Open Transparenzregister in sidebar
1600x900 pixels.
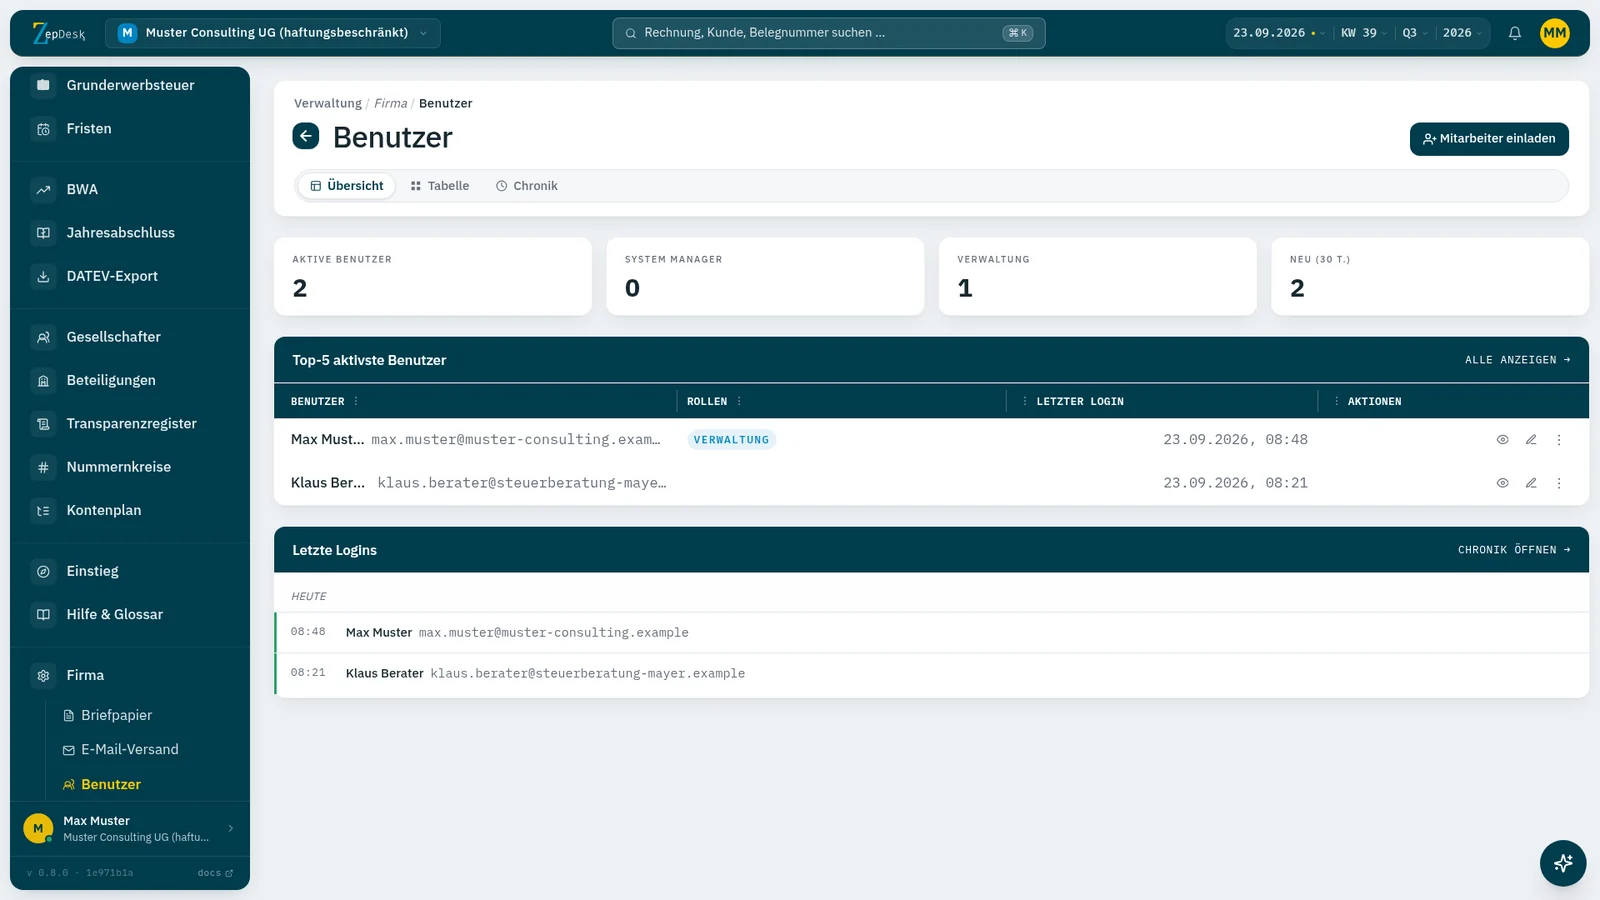[x=130, y=424]
